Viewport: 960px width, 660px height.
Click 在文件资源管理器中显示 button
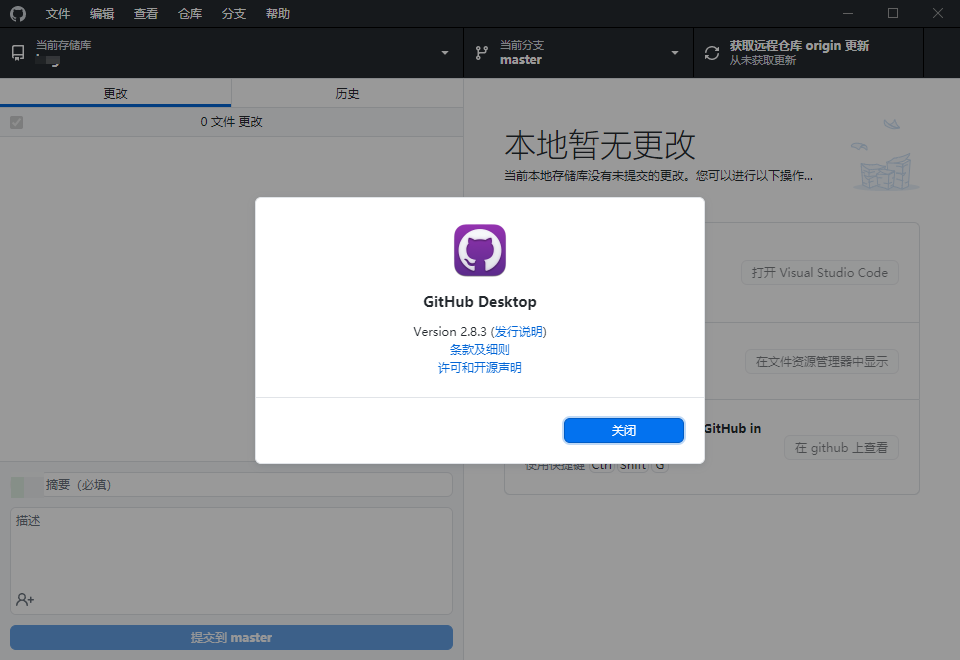tap(822, 361)
